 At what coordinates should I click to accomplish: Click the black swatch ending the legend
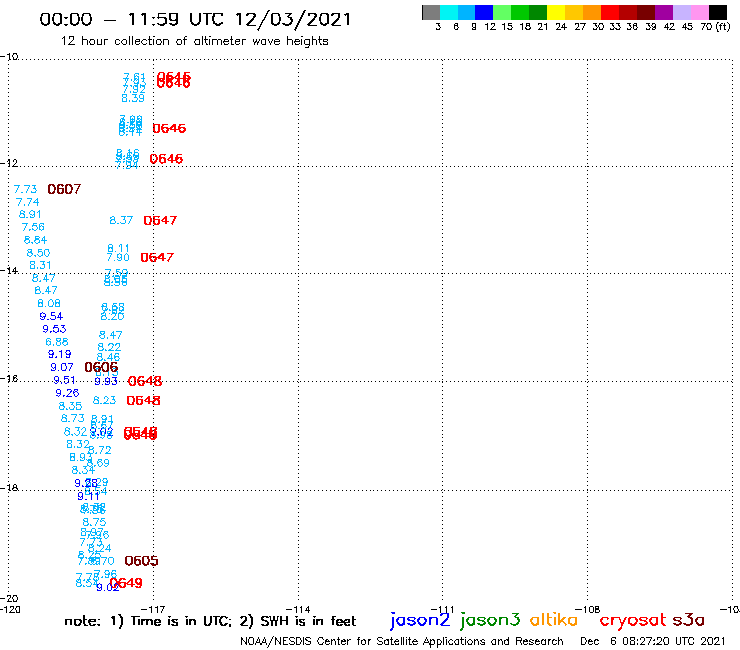(x=717, y=12)
